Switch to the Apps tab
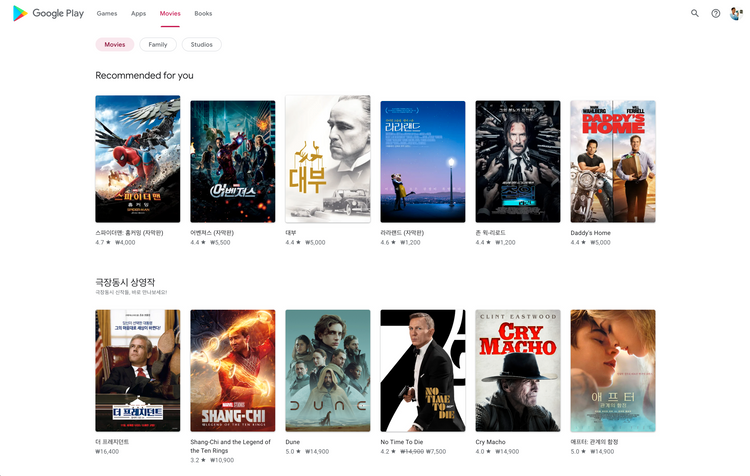The image size is (750, 476). 138,13
